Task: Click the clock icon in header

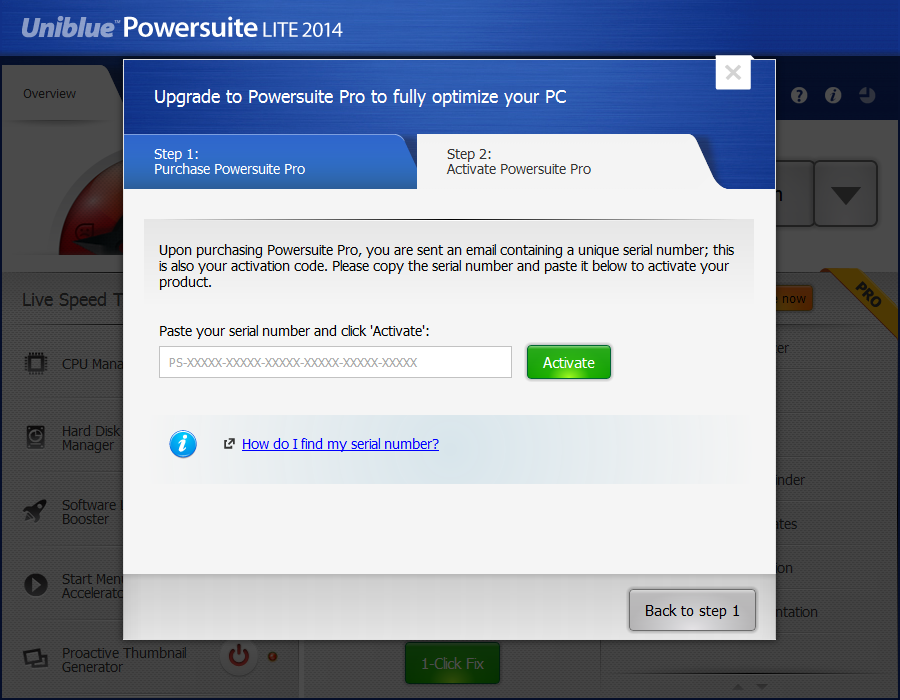Action: 867,95
